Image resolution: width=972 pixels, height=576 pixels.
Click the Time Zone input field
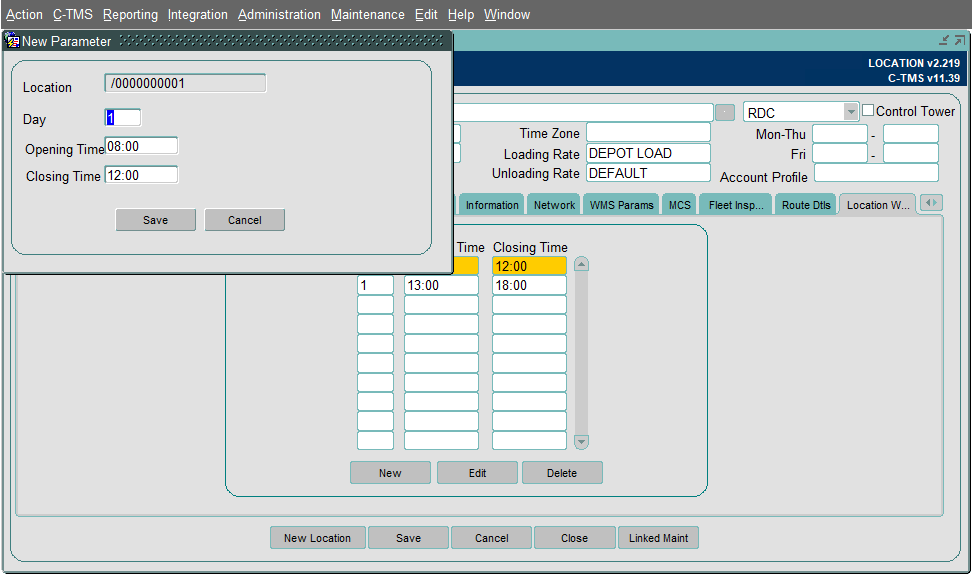coord(648,133)
